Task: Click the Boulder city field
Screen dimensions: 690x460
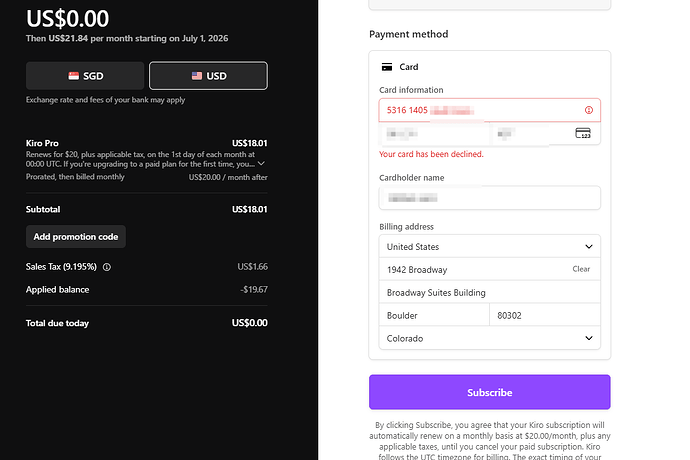Action: coord(434,315)
